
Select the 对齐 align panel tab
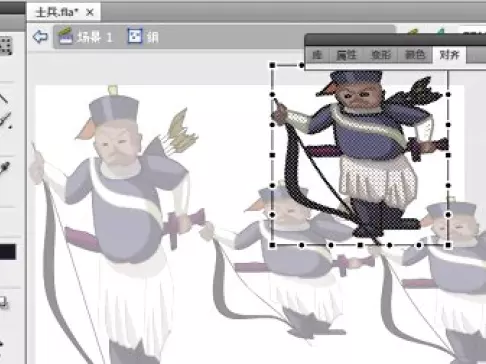[x=449, y=55]
